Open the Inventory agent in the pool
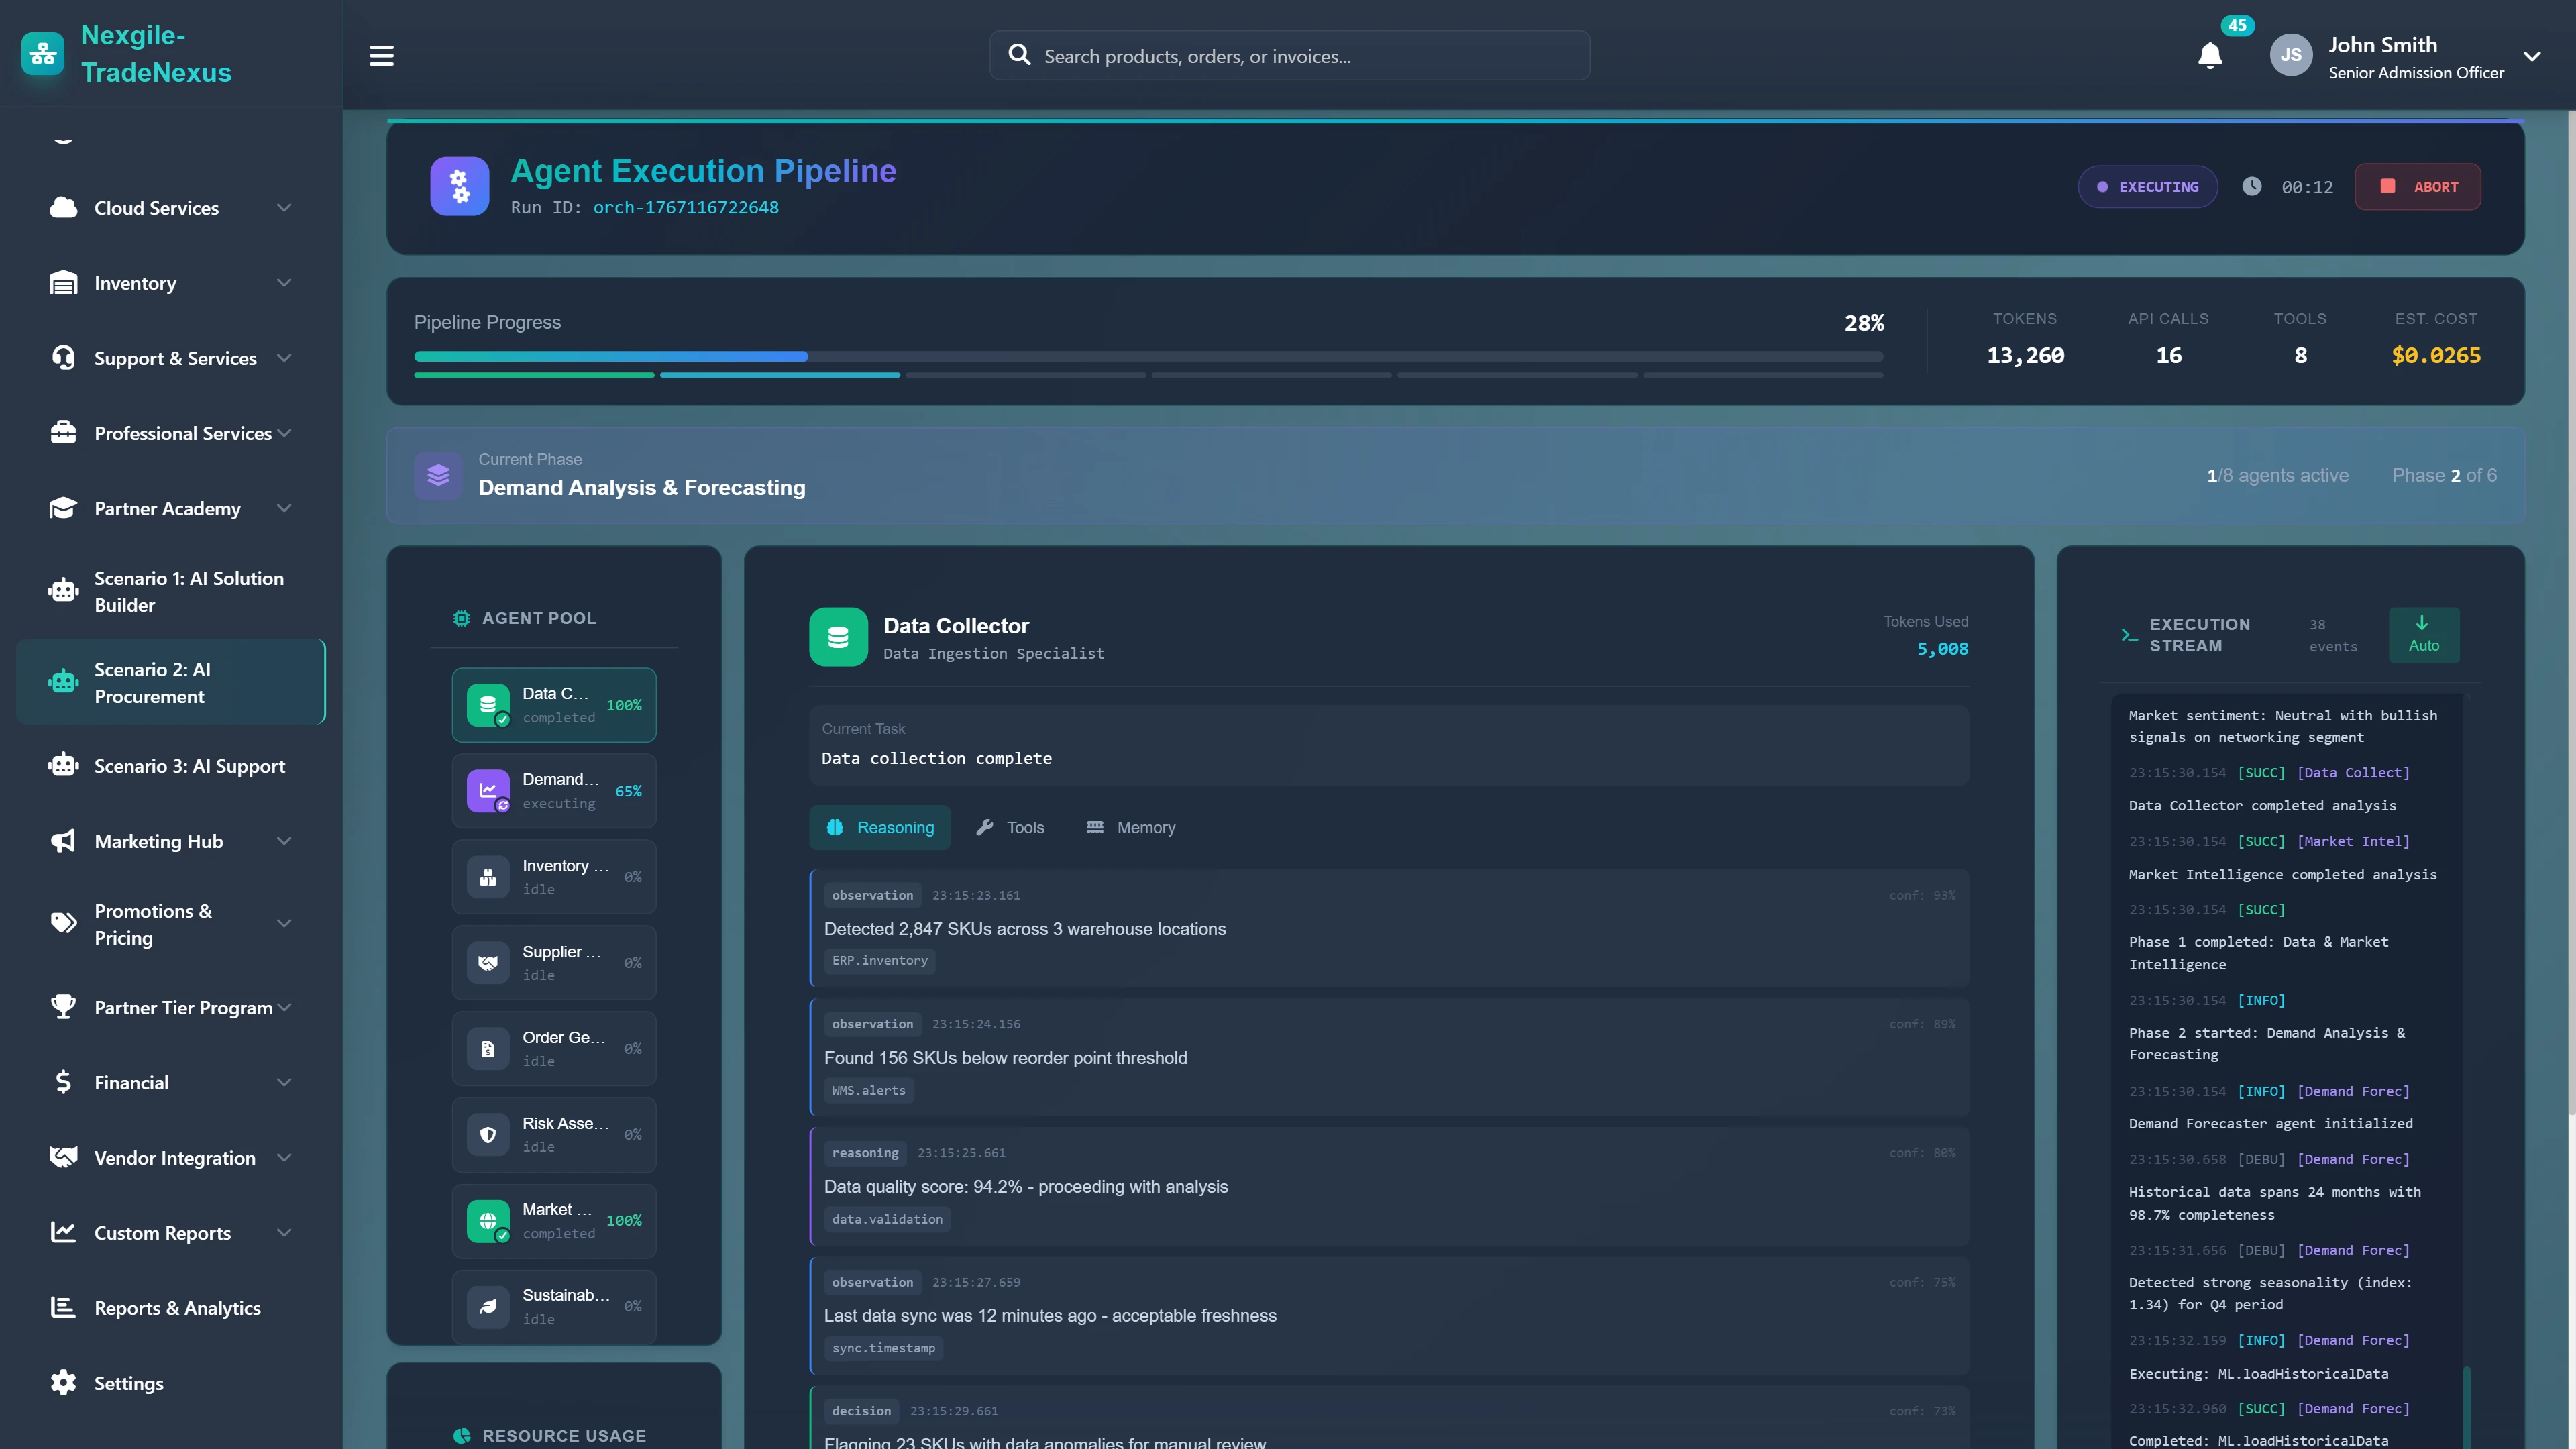The image size is (2576, 1449). point(489,877)
